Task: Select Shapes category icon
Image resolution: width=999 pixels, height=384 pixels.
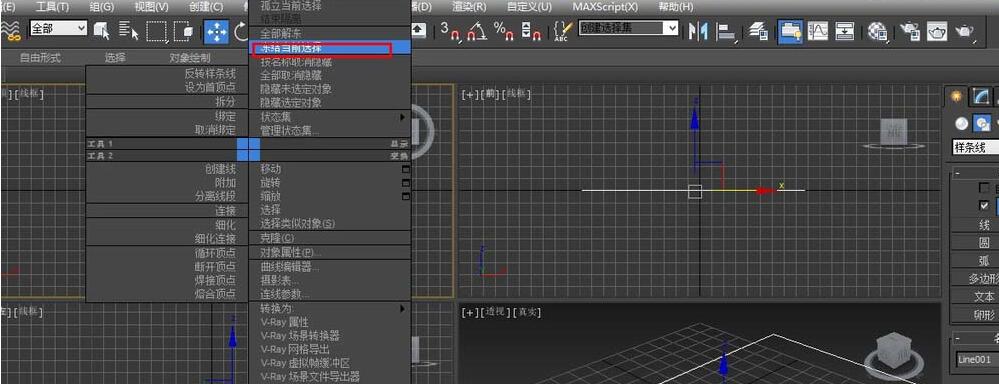Action: click(x=983, y=123)
